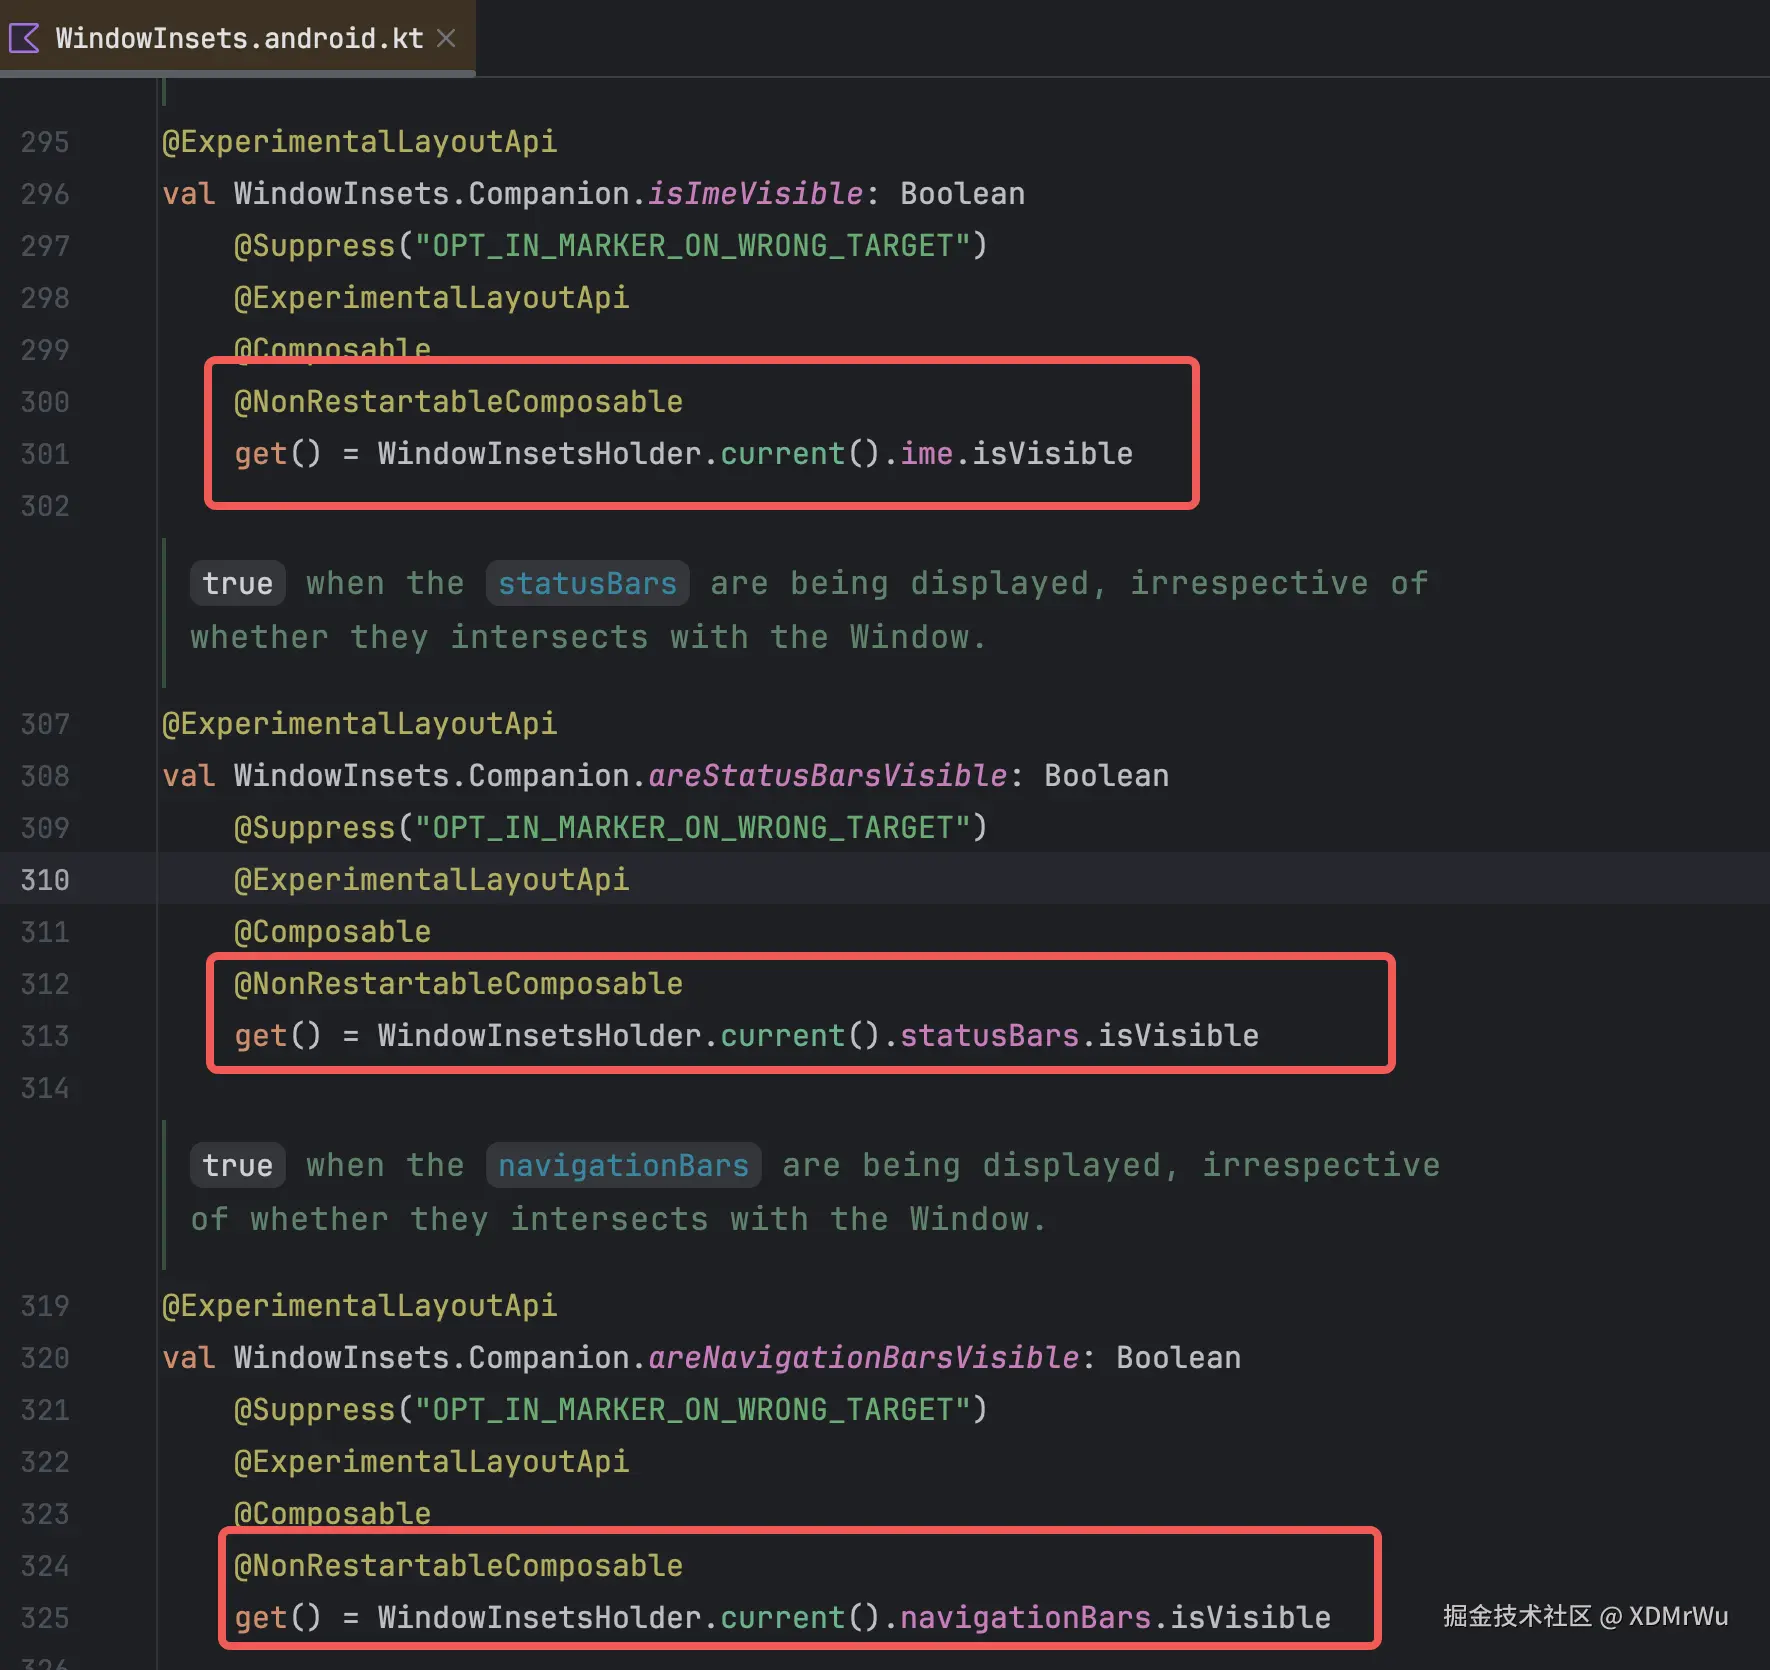Click 'get' keyword on line 325

260,1617
